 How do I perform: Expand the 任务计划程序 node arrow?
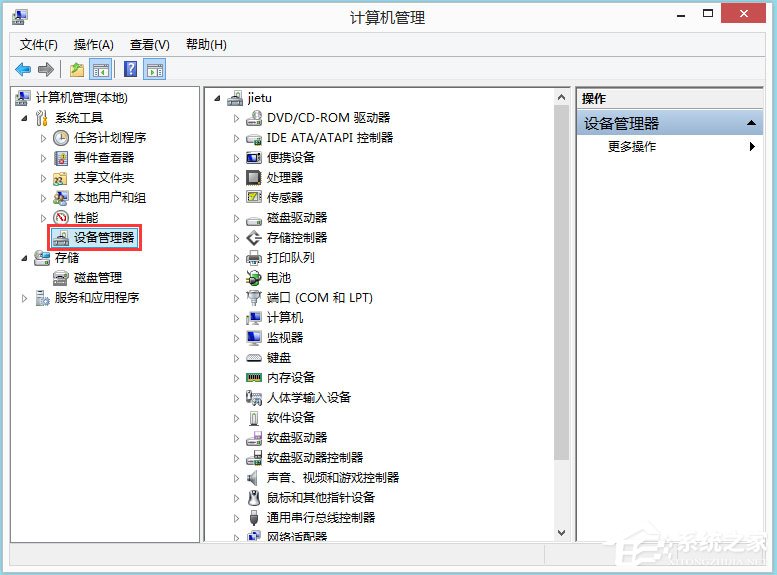coord(43,138)
